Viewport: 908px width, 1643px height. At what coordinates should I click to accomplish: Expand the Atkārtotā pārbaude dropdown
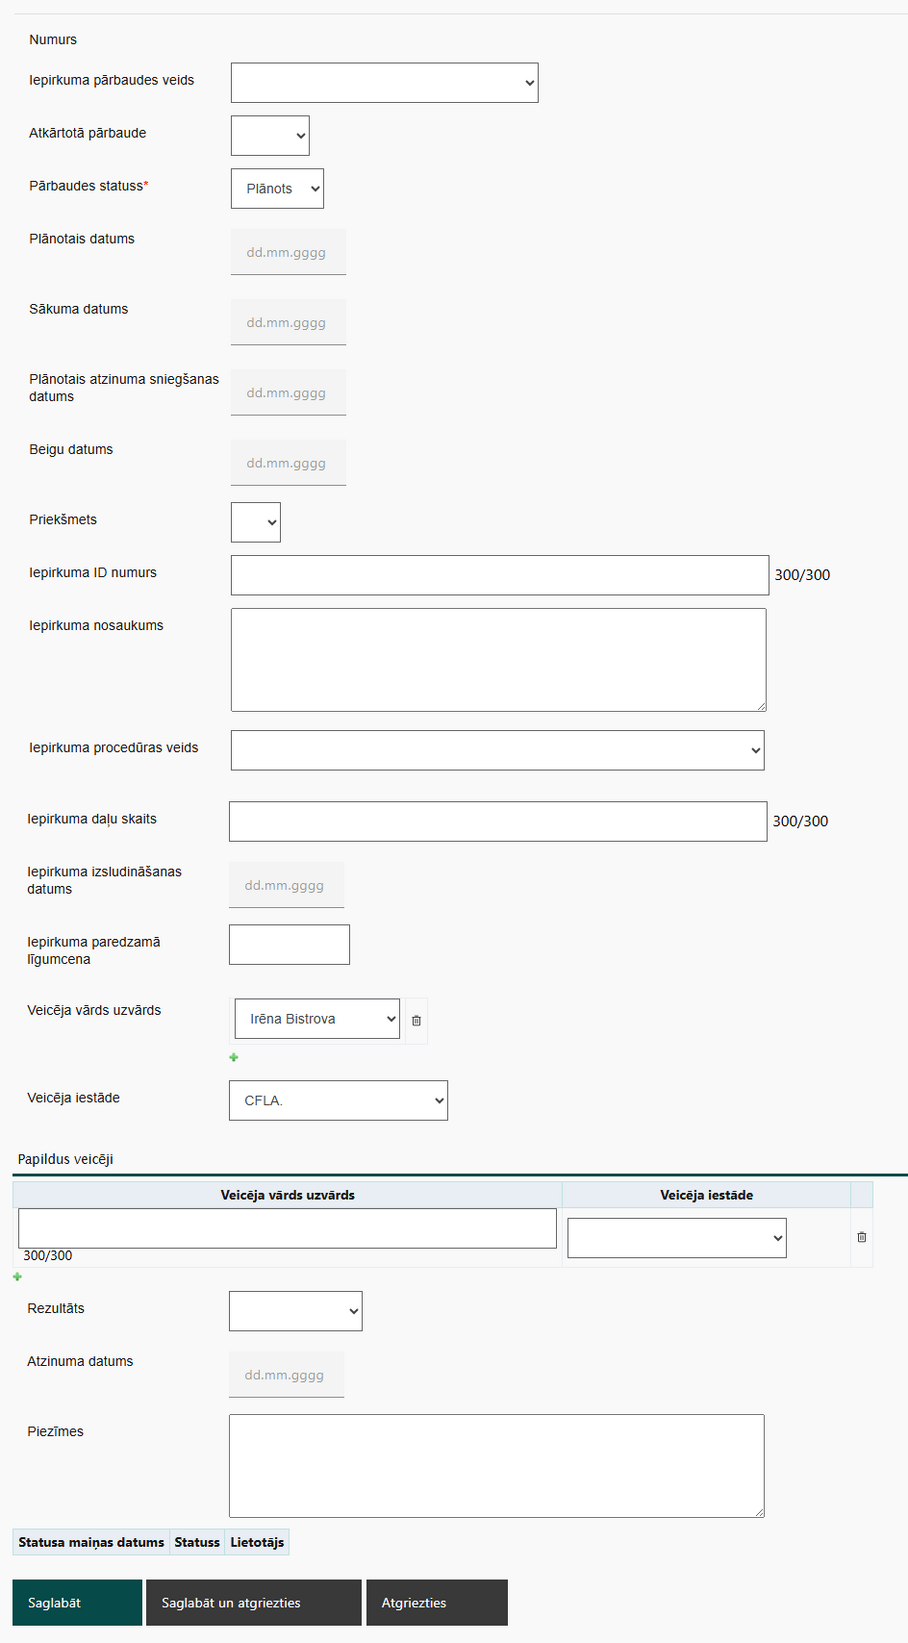(x=270, y=136)
